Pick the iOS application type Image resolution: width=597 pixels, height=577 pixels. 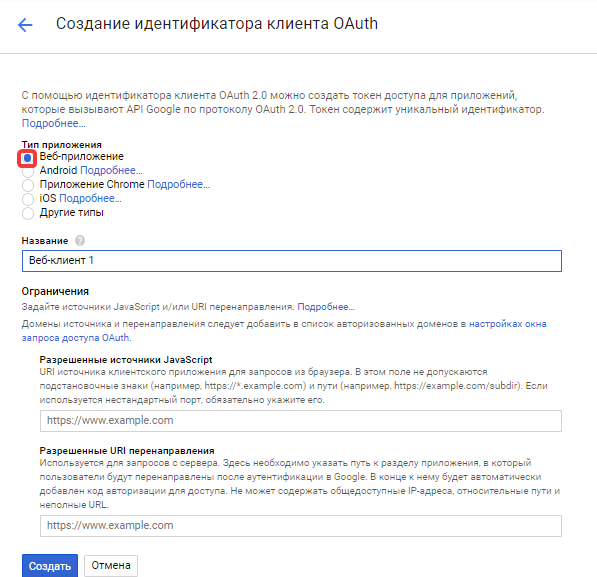(27, 199)
